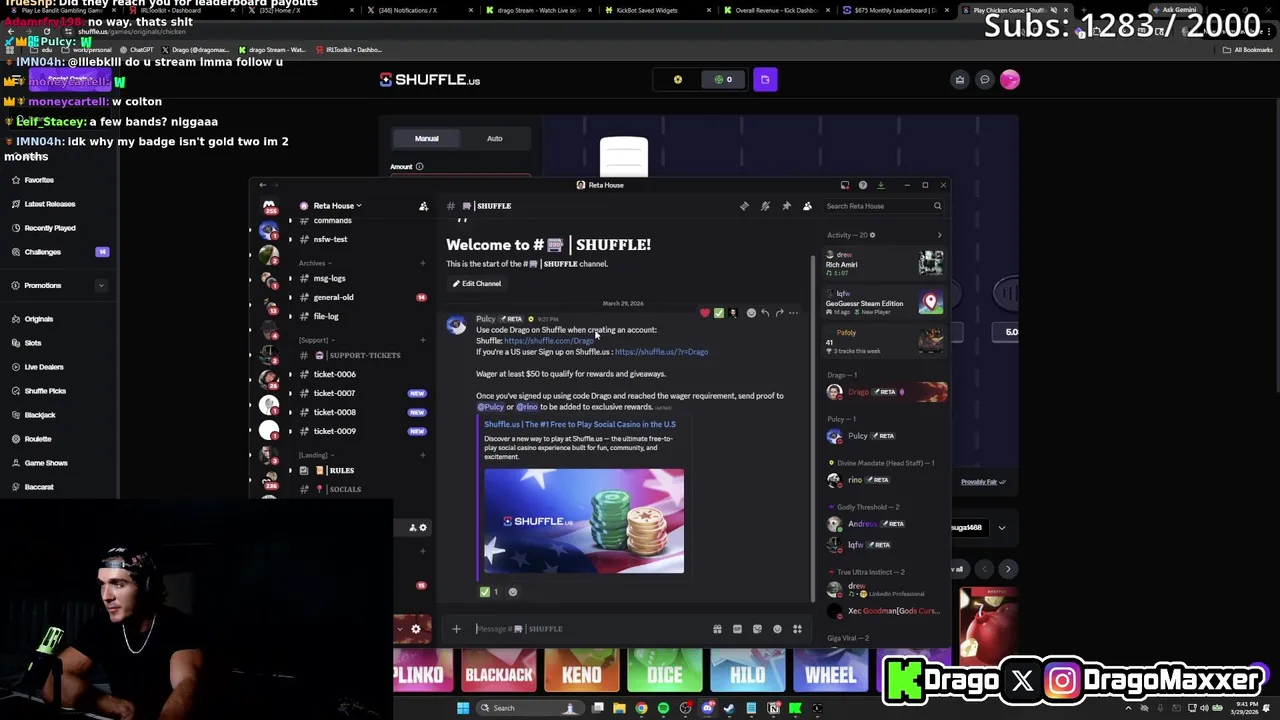Open embed title Shuffle.us Free to Play link
1280x720 pixels.
coord(580,424)
